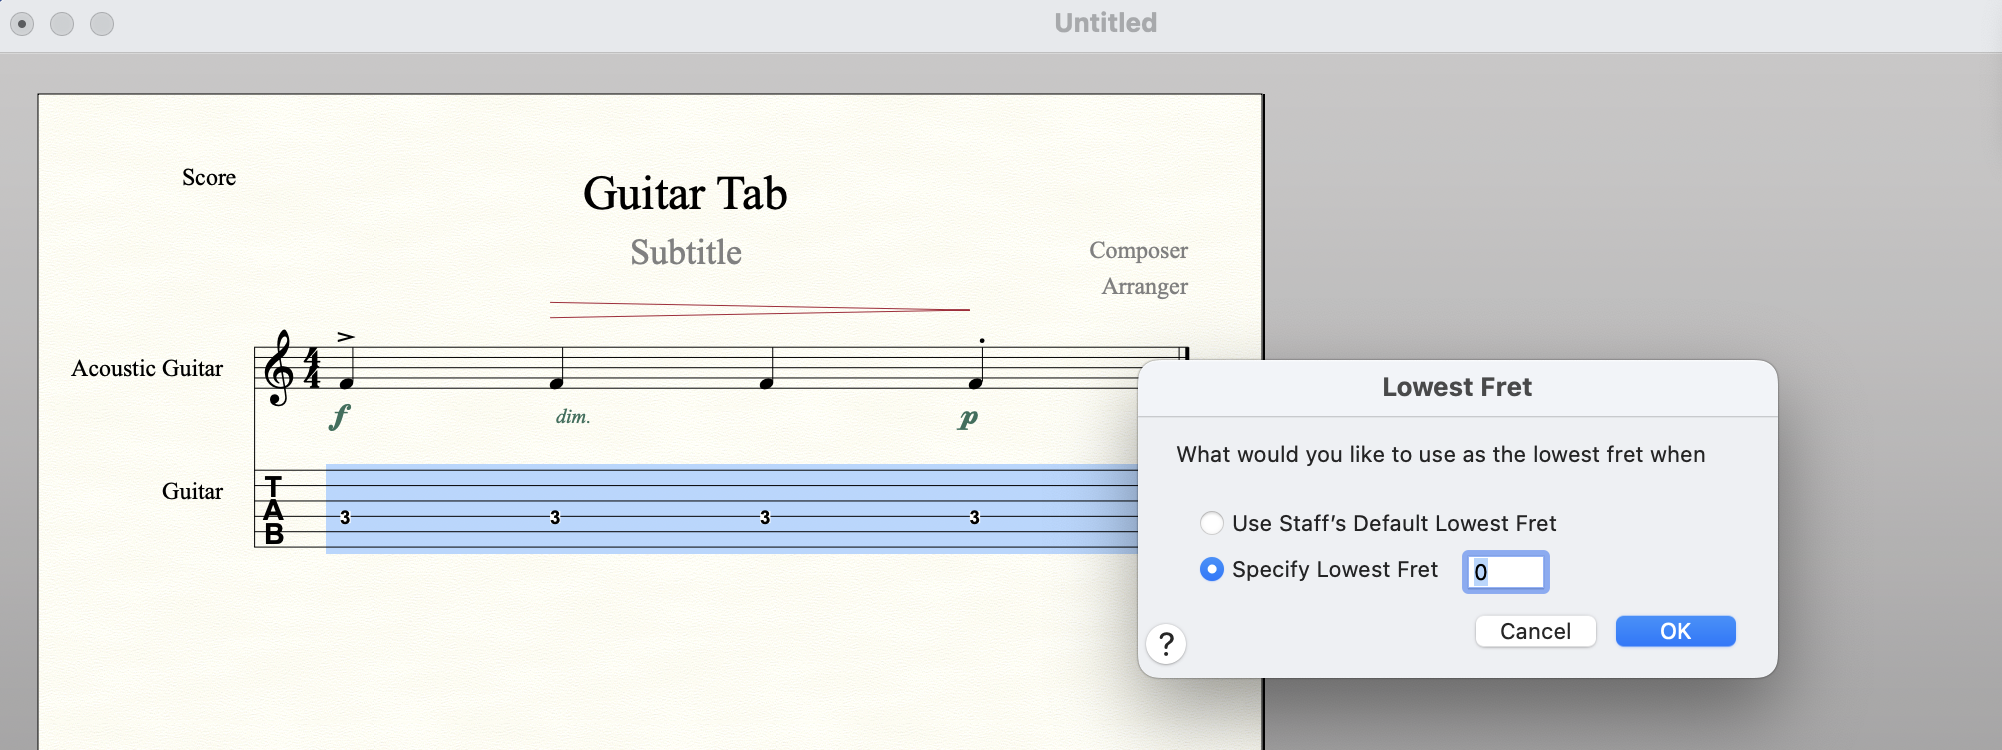
Task: Select the piano dynamic marking
Action: point(967,419)
